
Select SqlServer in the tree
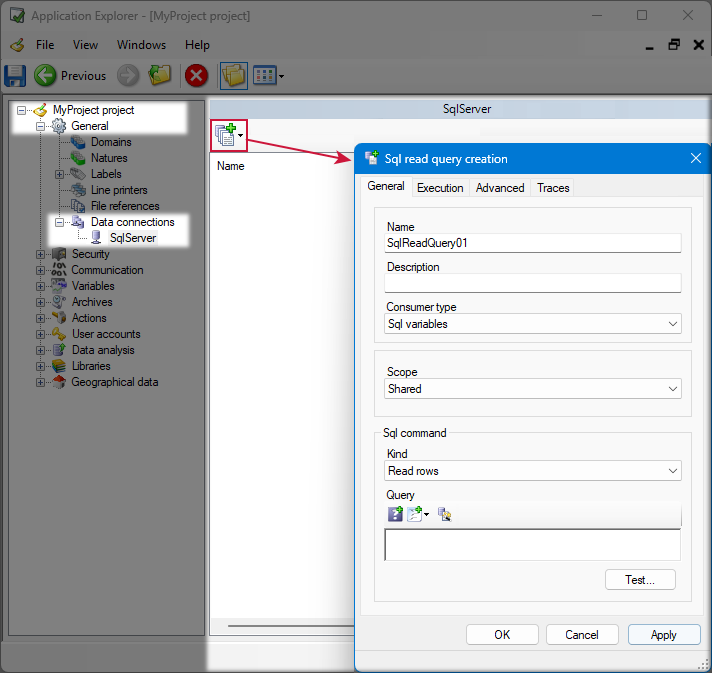132,238
